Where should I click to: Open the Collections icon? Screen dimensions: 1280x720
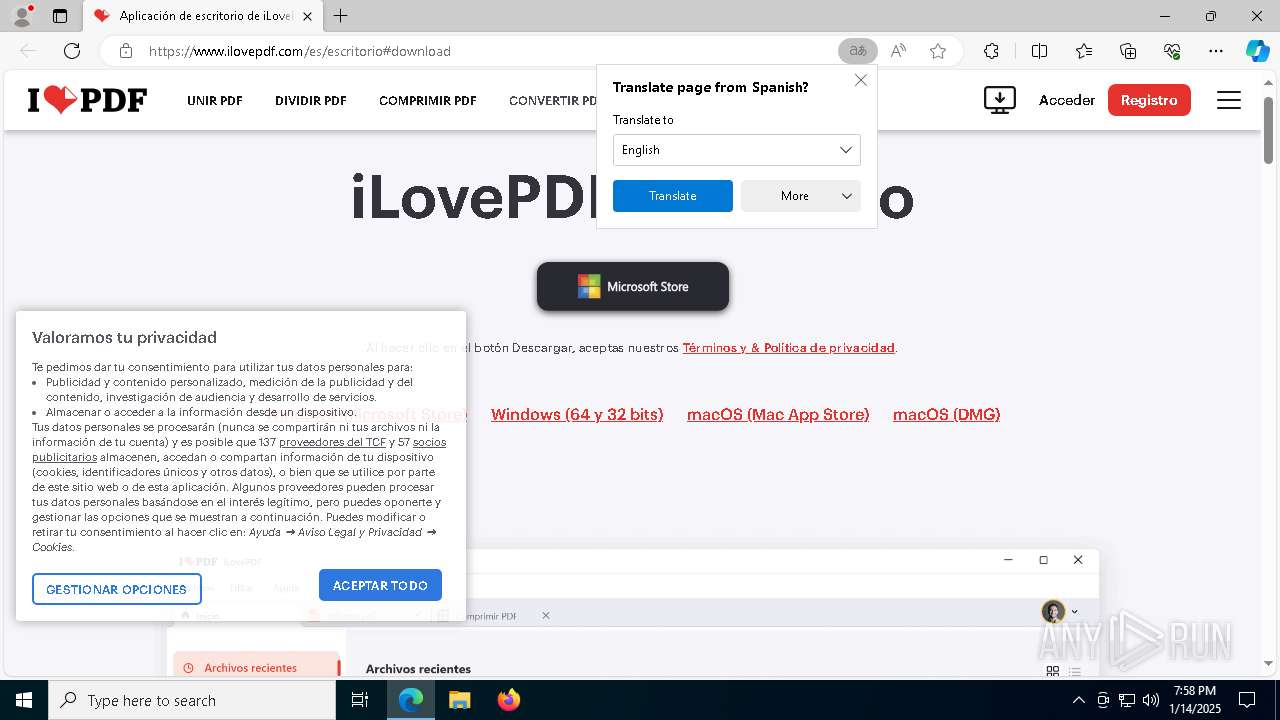1128,51
